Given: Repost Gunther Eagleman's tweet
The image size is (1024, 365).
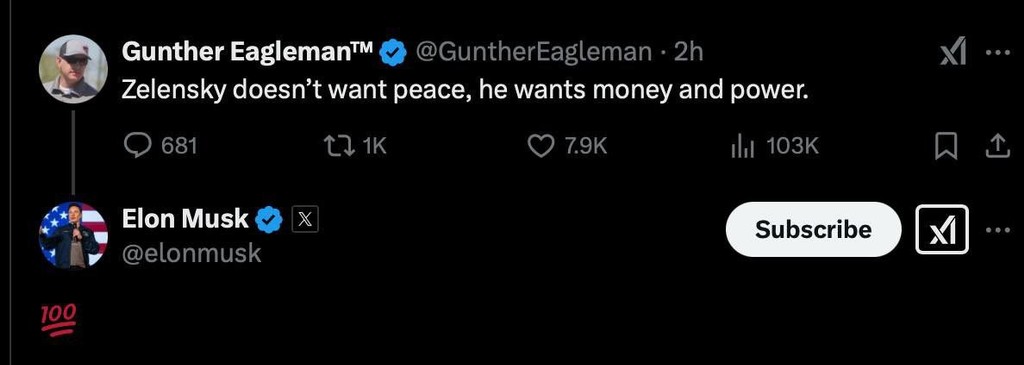Looking at the screenshot, I should point(355,146).
